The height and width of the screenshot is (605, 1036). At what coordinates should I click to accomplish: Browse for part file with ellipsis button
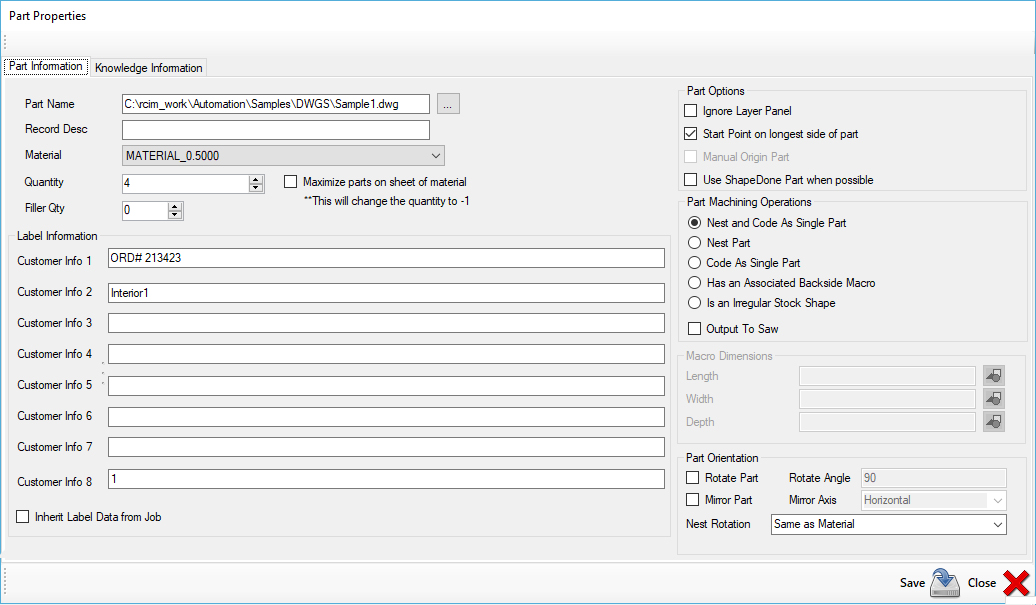pyautogui.click(x=448, y=104)
